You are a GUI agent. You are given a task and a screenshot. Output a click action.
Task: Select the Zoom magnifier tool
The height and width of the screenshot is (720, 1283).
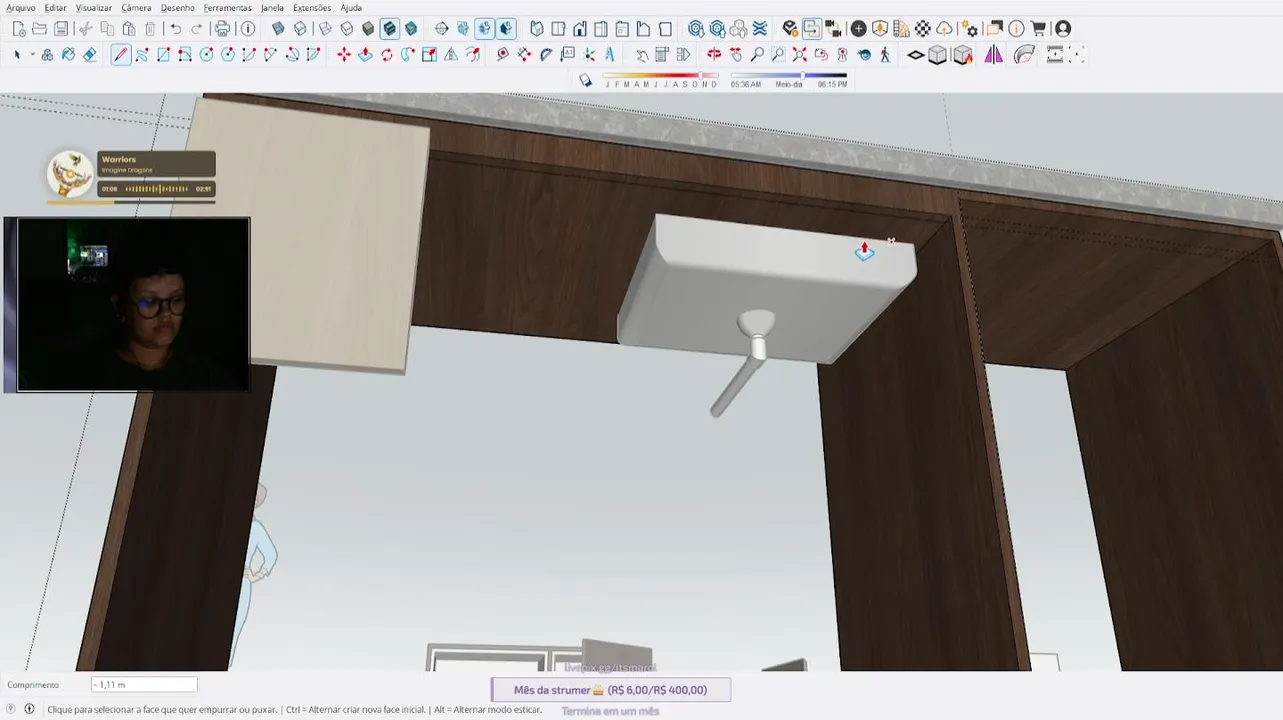click(757, 55)
